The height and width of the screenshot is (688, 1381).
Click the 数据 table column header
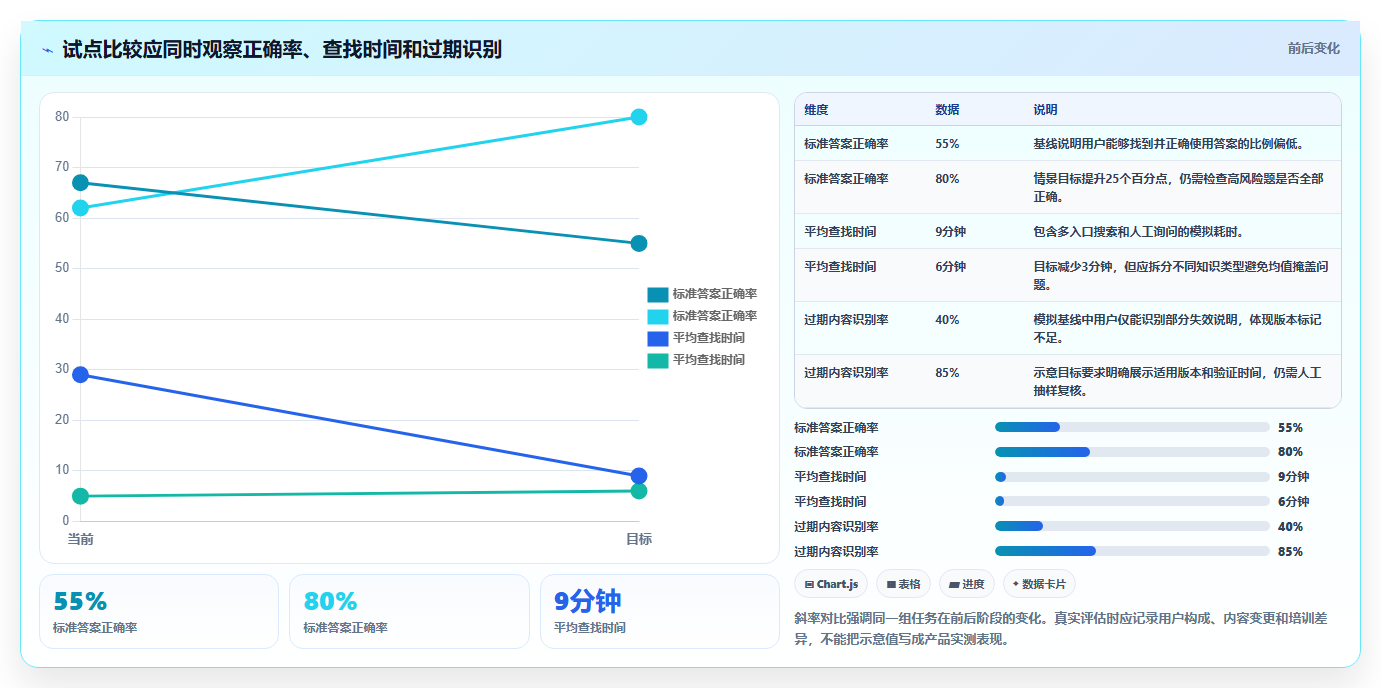[x=947, y=110]
